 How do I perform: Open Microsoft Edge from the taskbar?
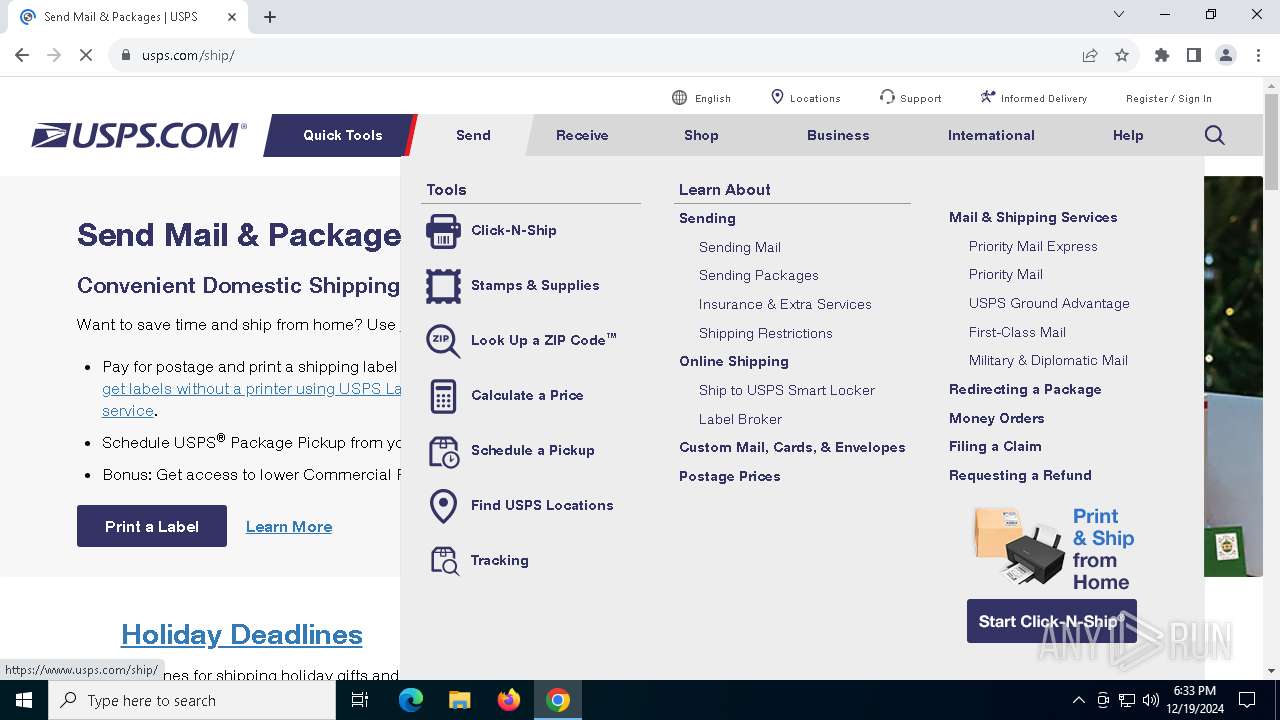coord(411,700)
